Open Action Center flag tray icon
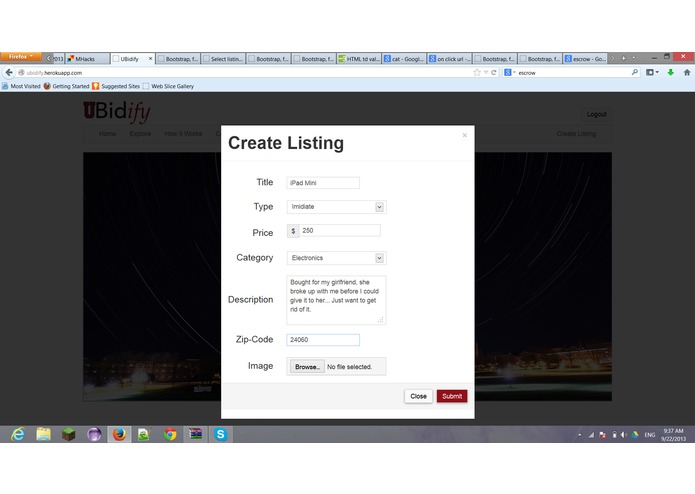695x494 pixels. [602, 435]
